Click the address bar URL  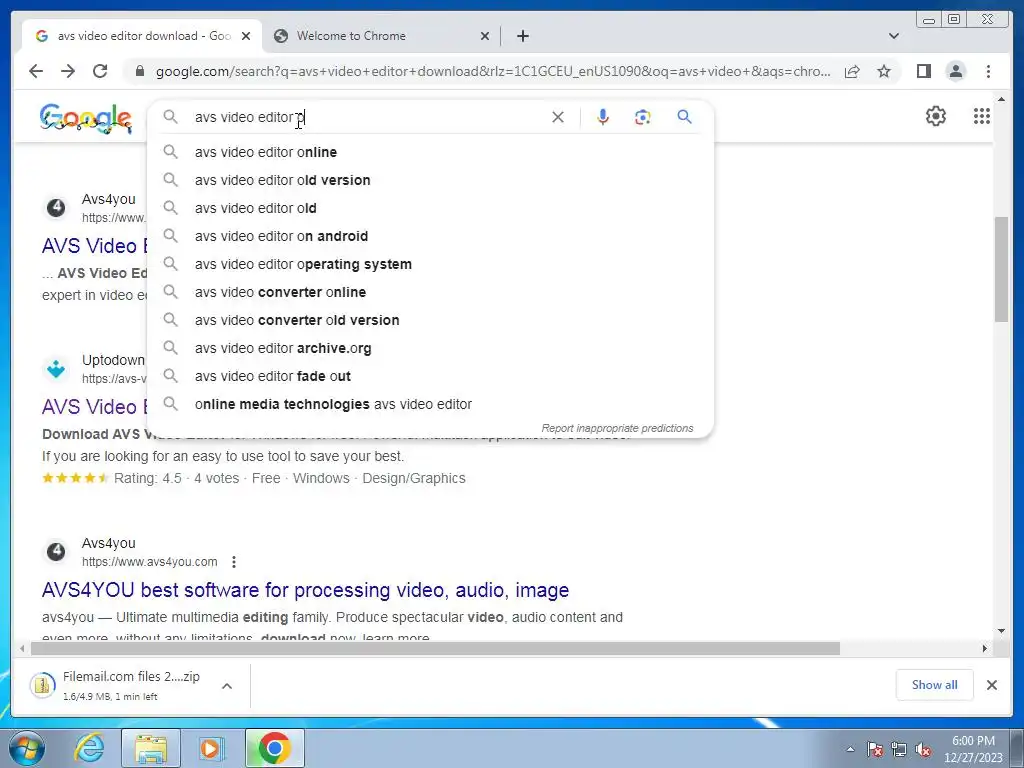[493, 71]
